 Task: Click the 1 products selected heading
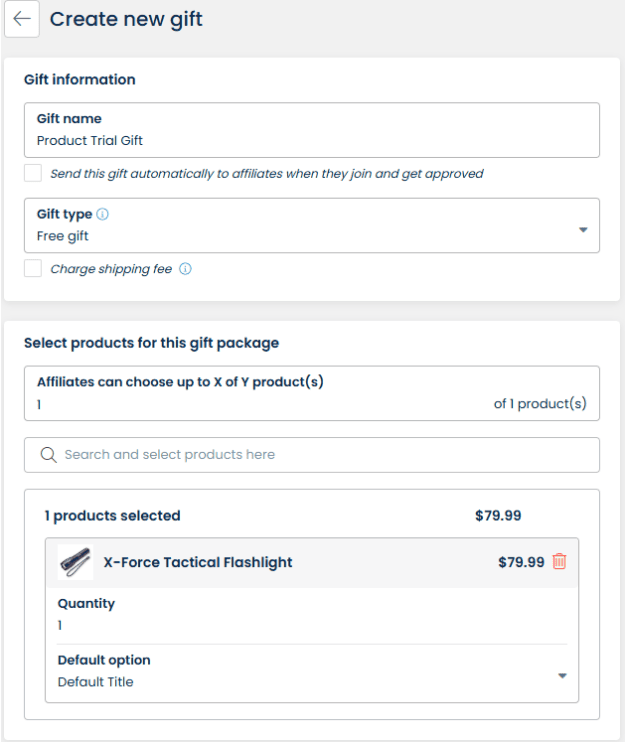point(112,516)
